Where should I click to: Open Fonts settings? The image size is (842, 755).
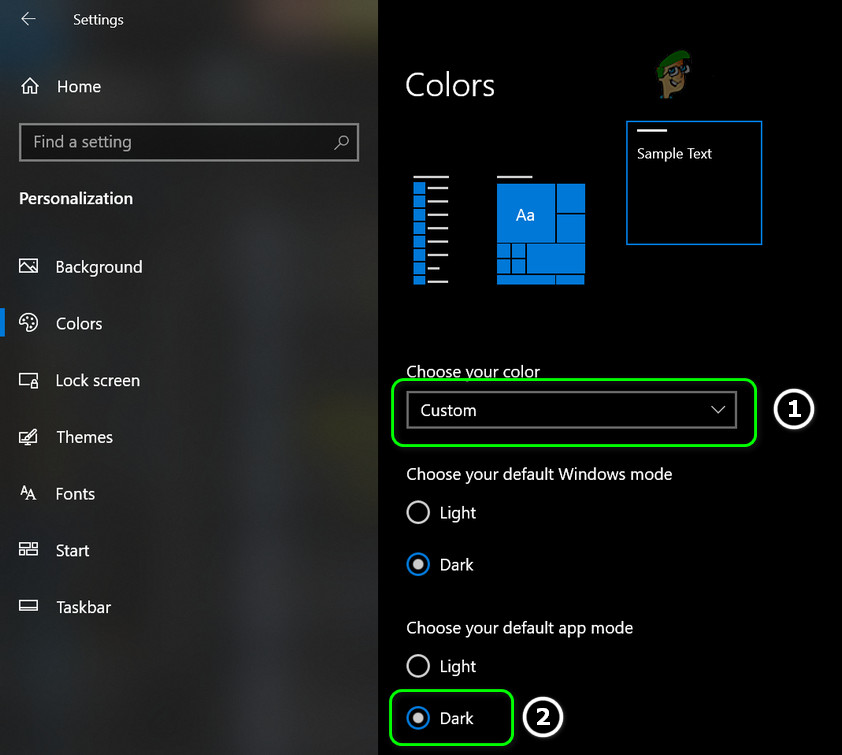(x=75, y=494)
